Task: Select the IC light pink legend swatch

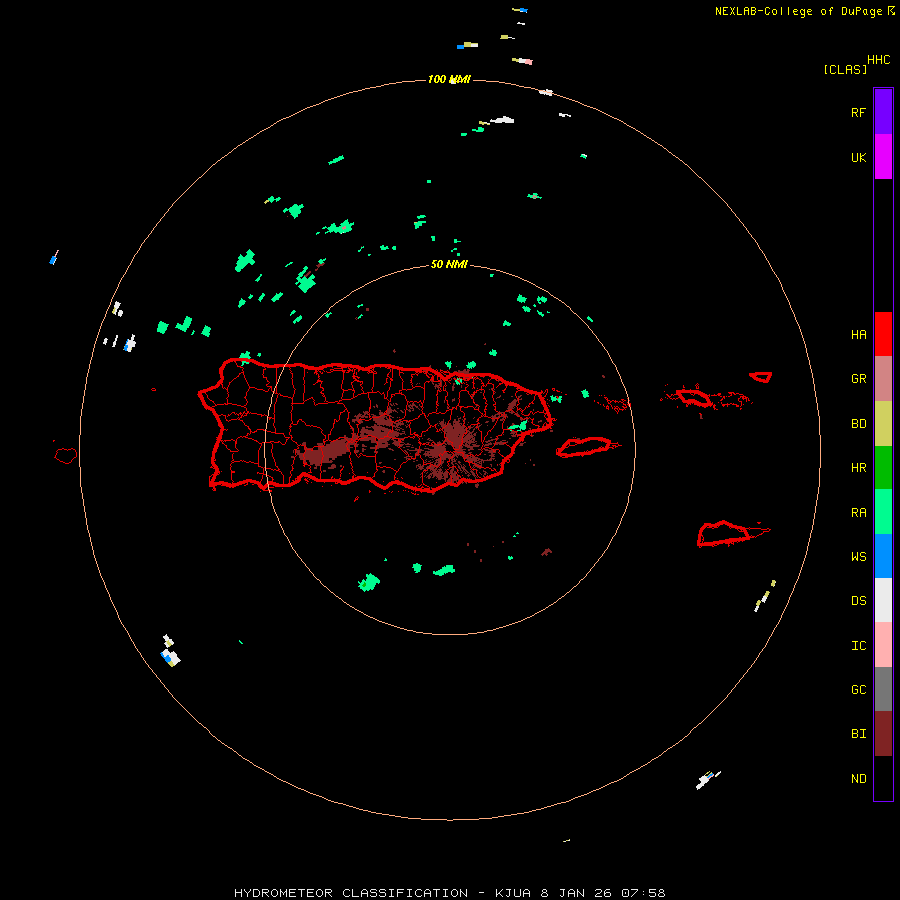Action: 883,645
